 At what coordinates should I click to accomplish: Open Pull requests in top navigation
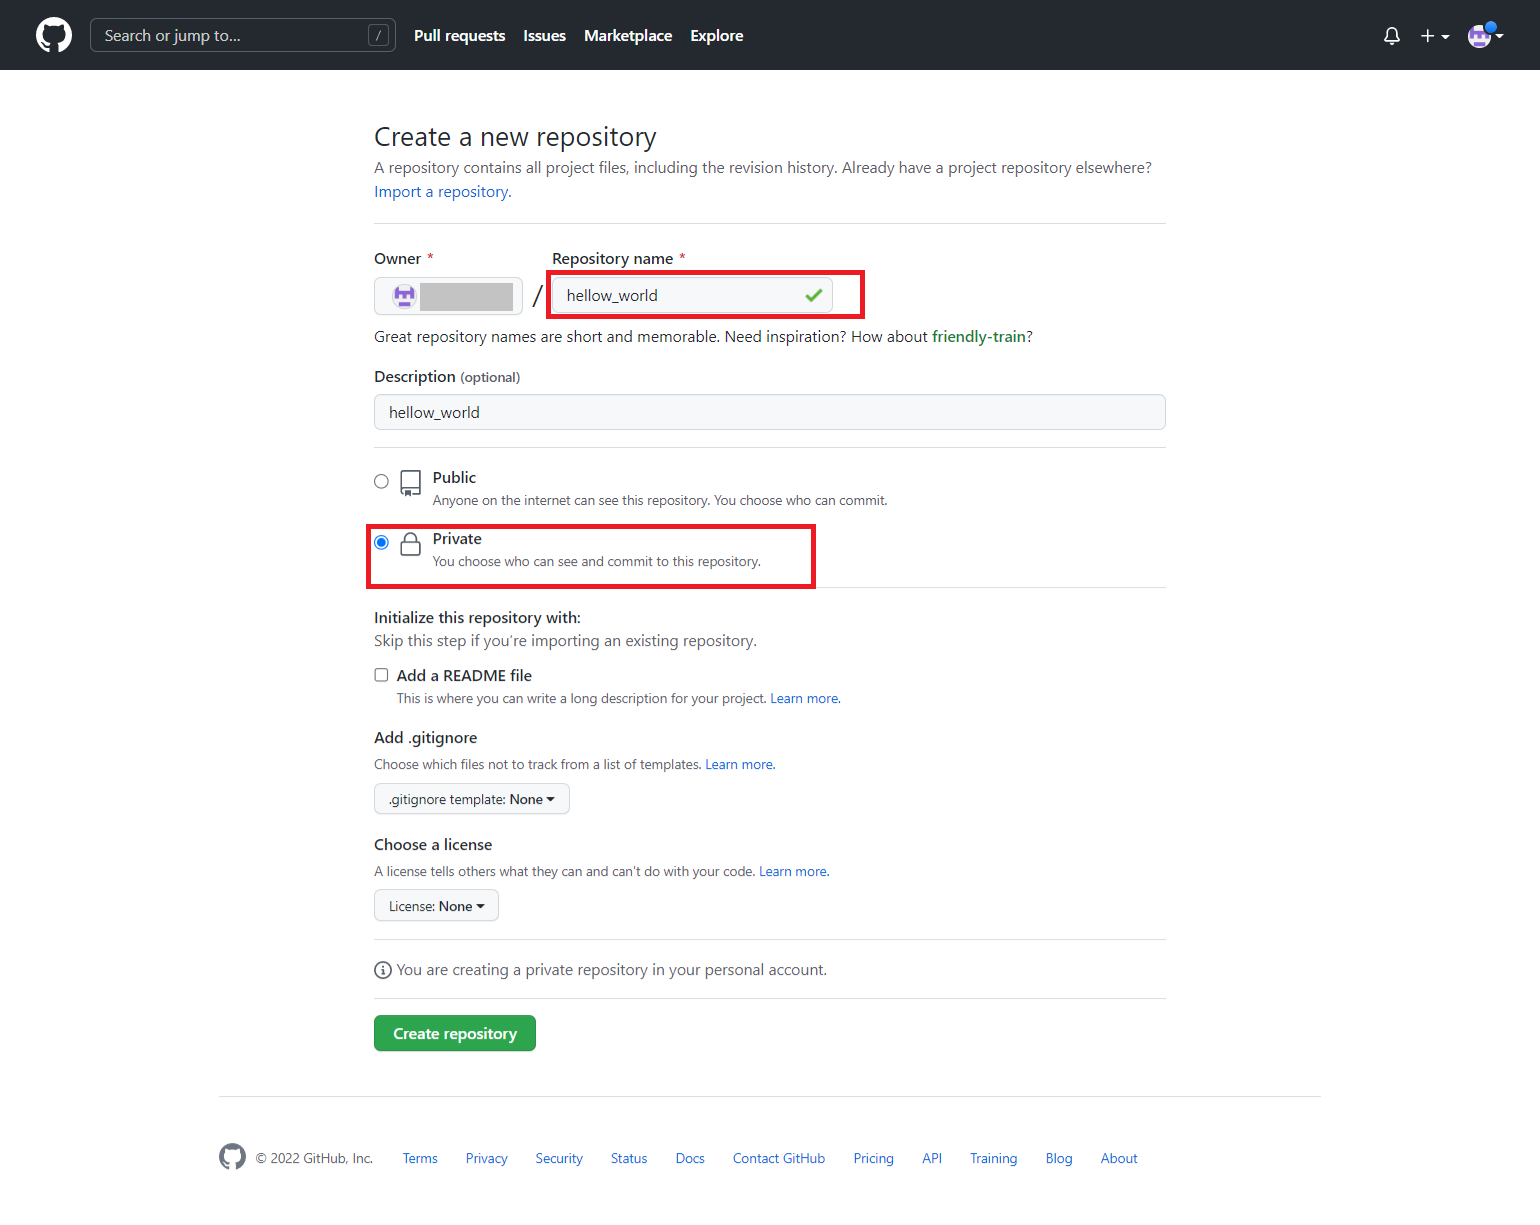click(459, 36)
